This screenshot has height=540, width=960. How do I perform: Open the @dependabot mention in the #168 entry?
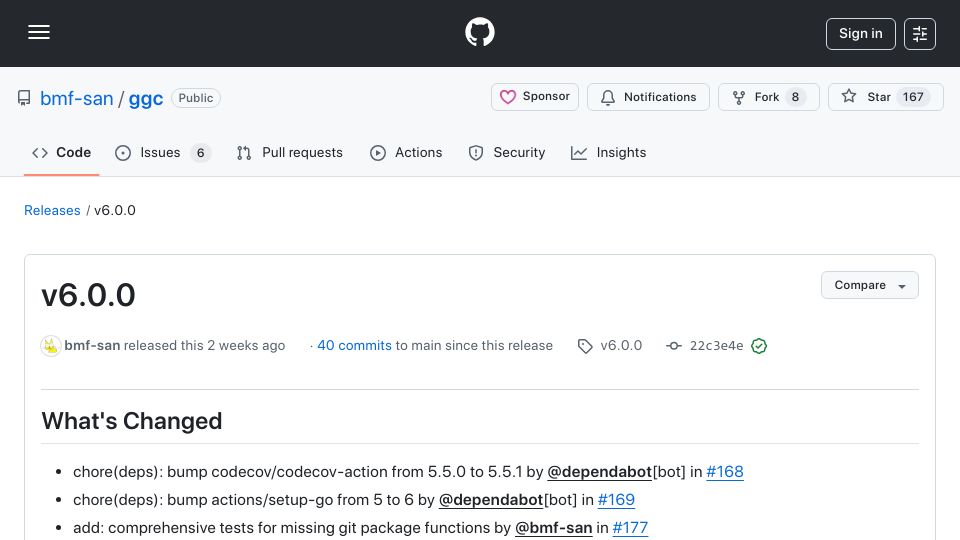click(599, 471)
